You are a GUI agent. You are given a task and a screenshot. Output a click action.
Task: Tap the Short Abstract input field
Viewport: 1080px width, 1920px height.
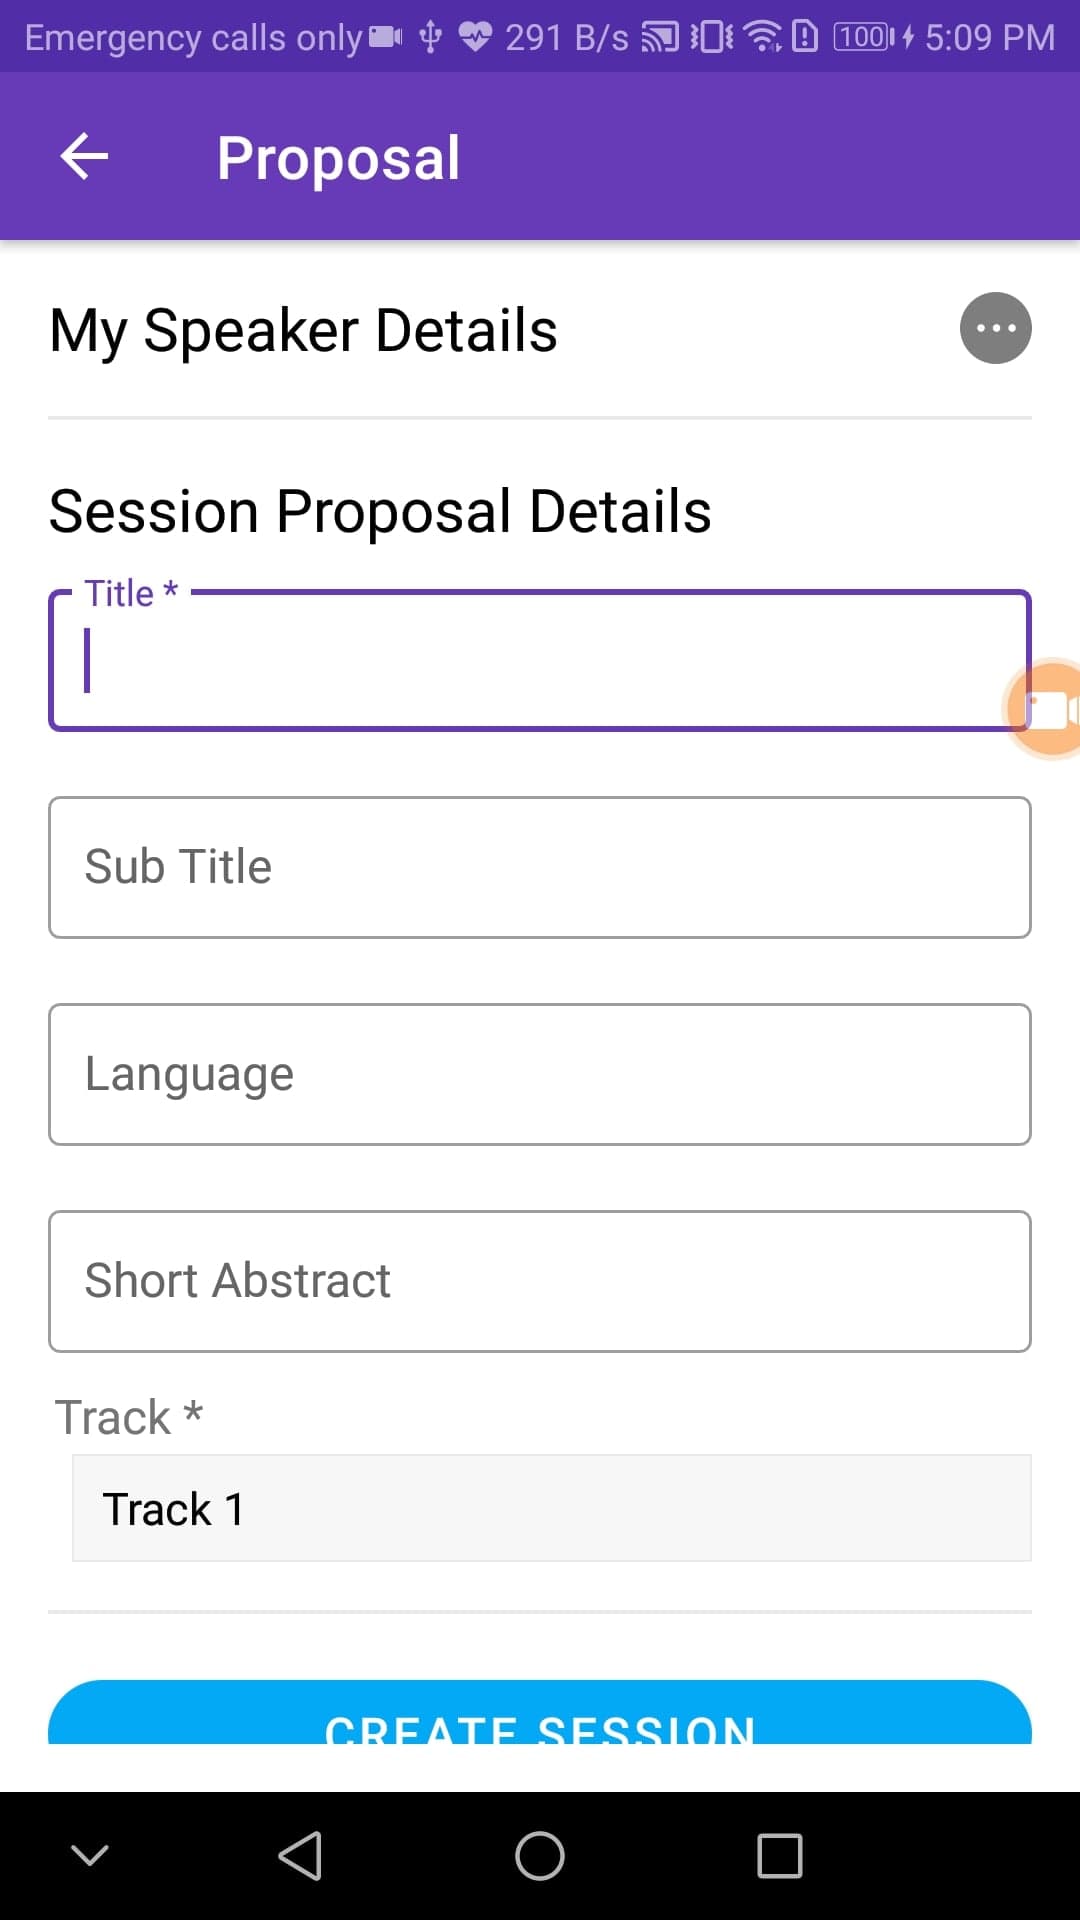coord(539,1281)
